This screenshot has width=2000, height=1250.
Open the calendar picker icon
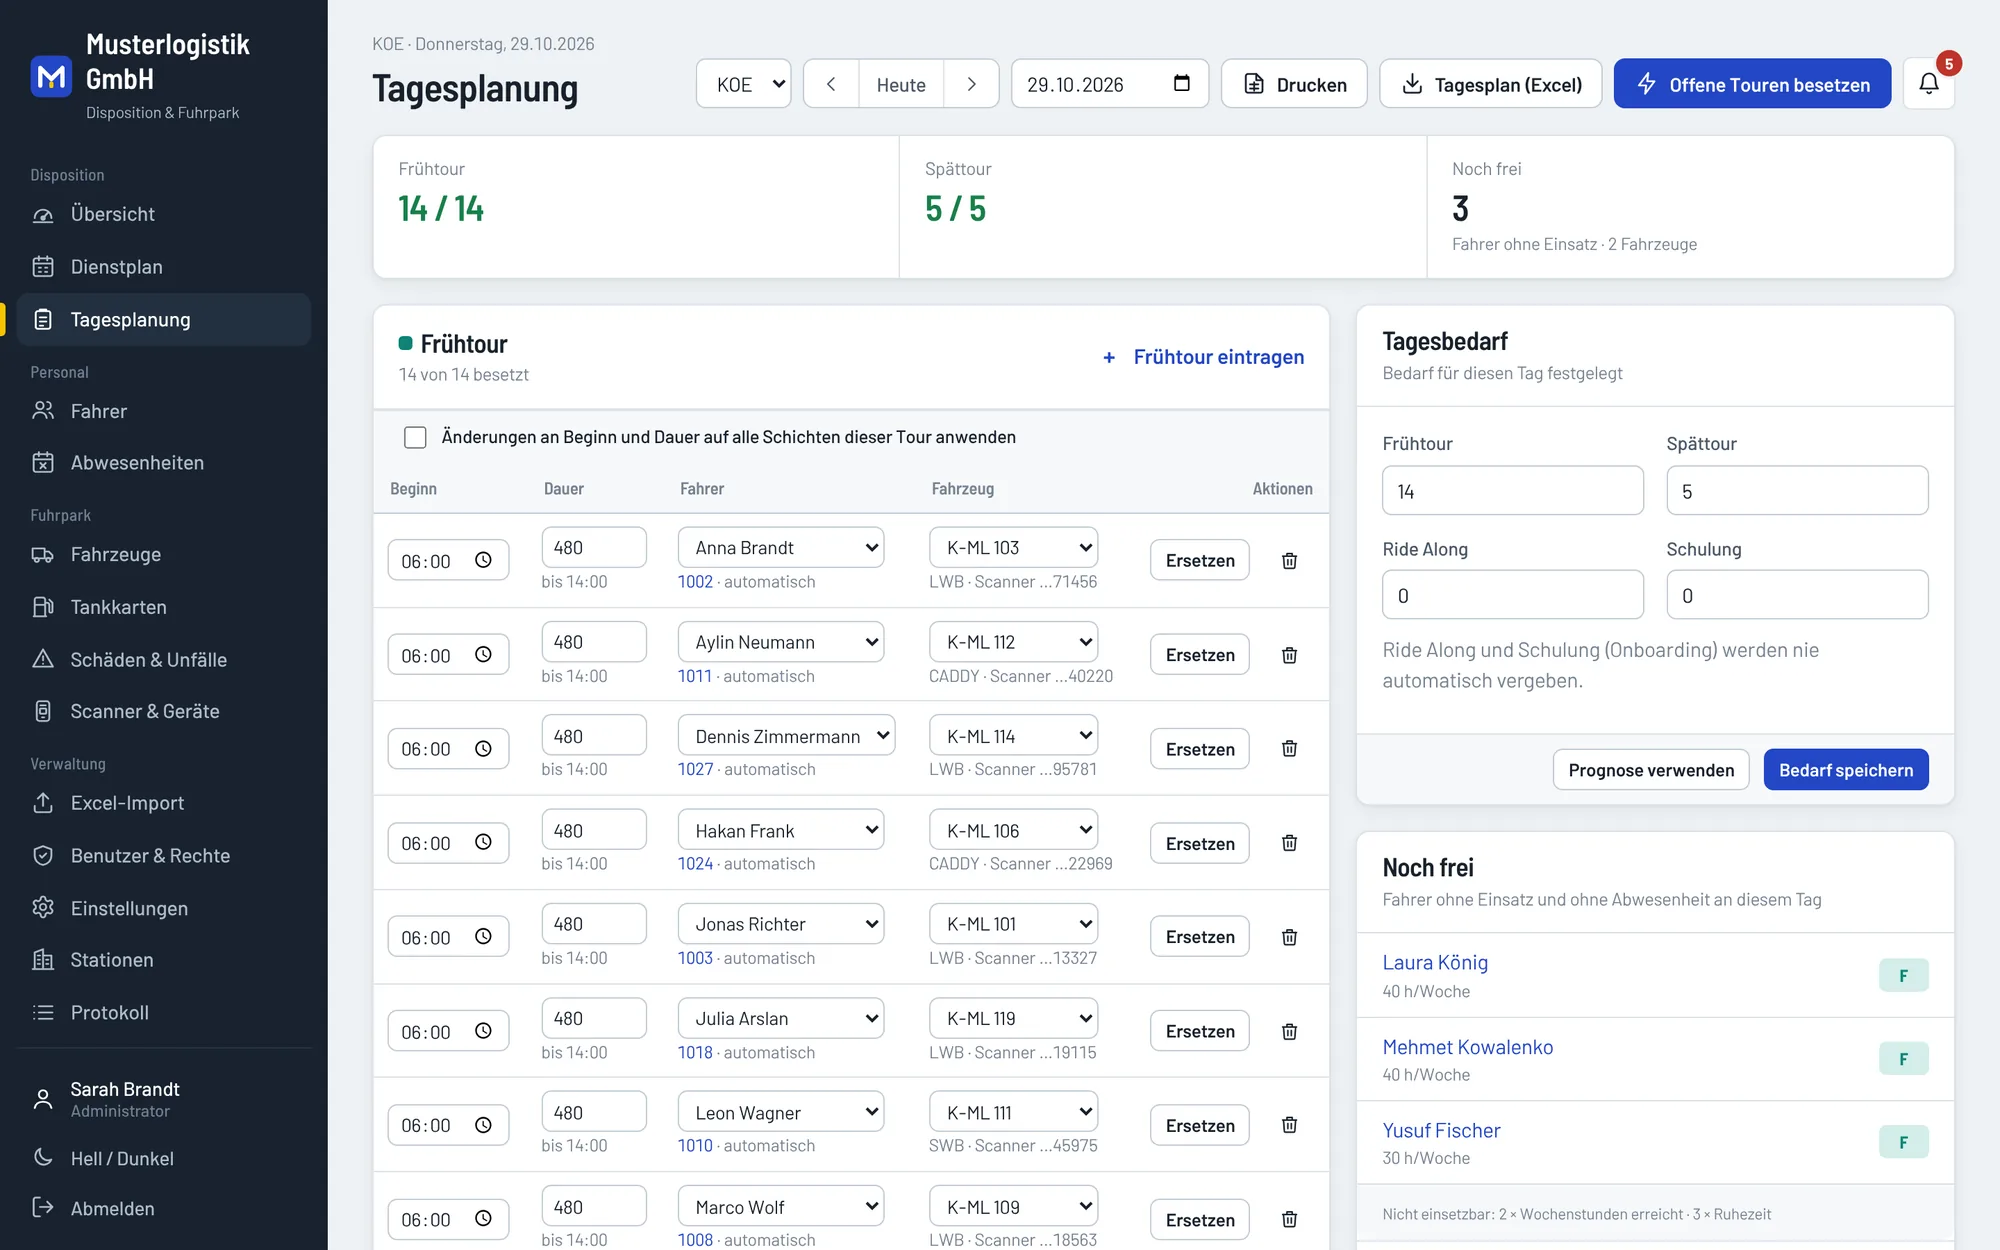click(1181, 83)
